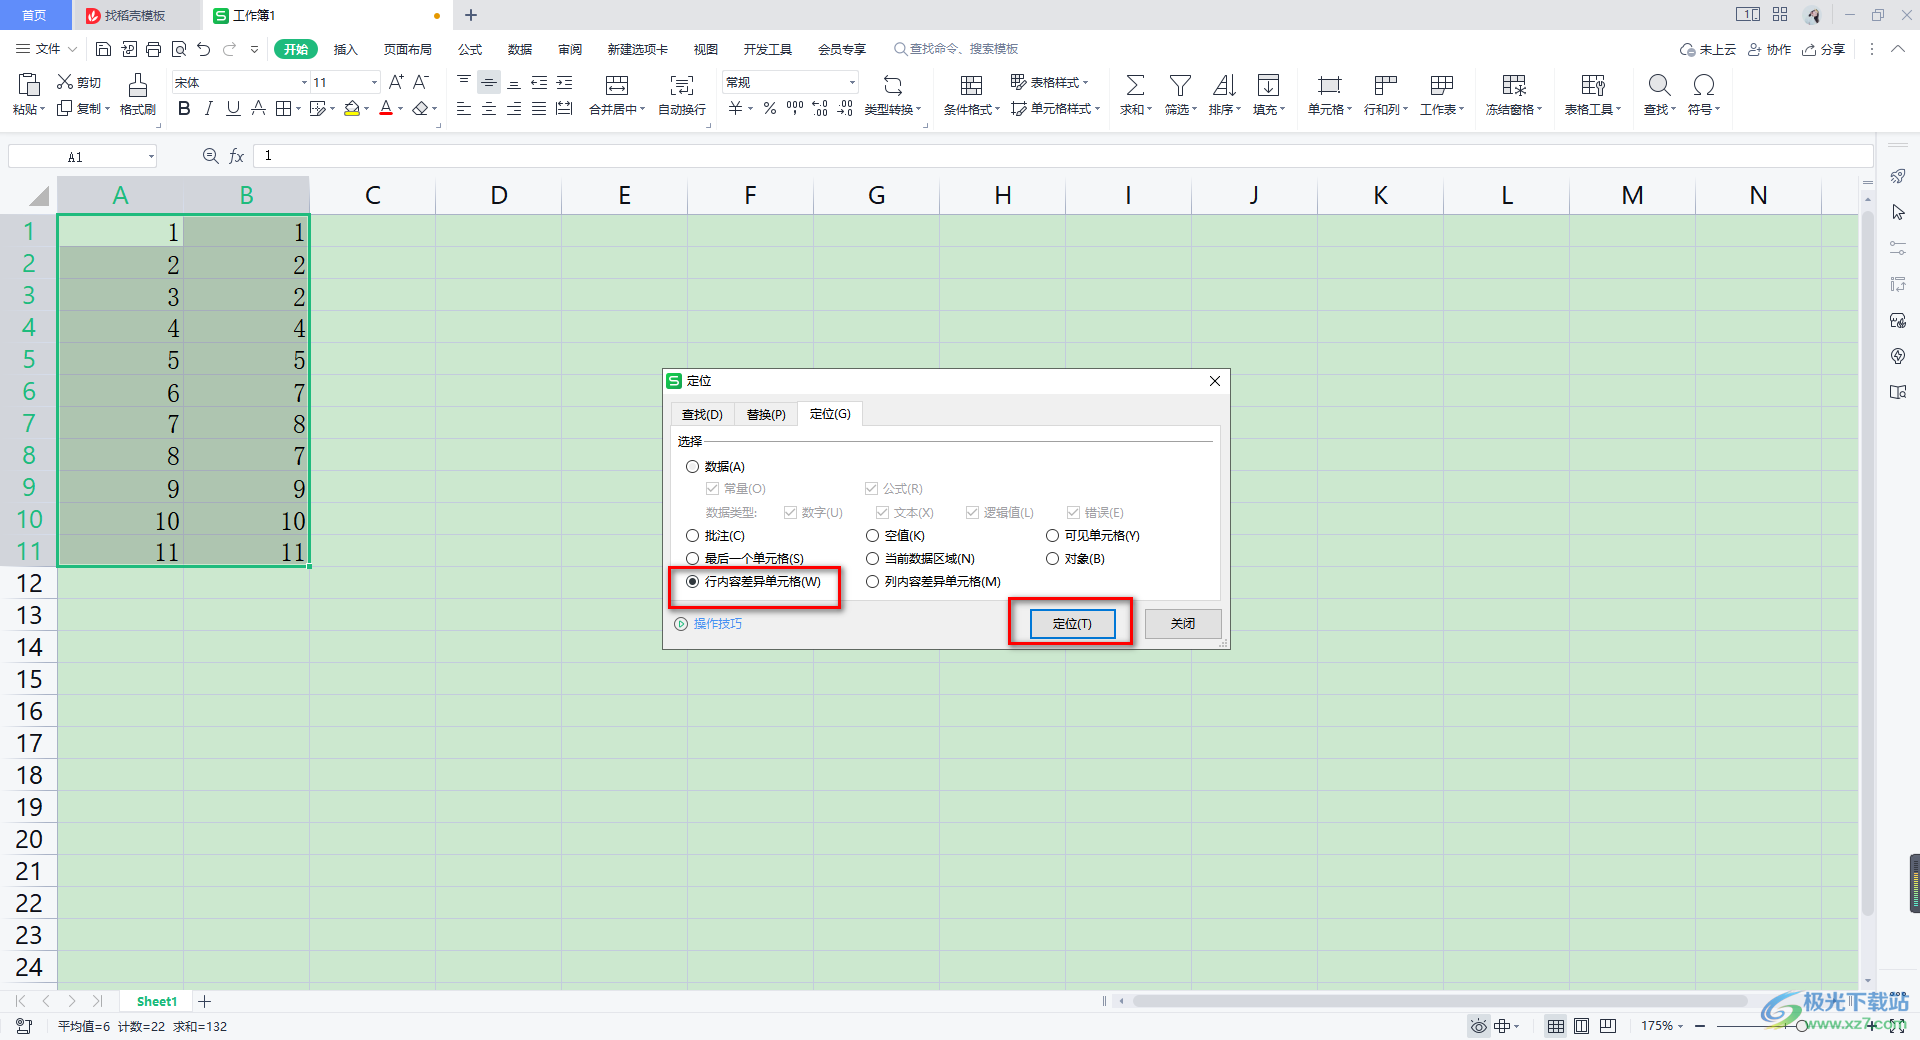Click the Filter funnel icon
Image resolution: width=1920 pixels, height=1040 pixels.
[1180, 85]
